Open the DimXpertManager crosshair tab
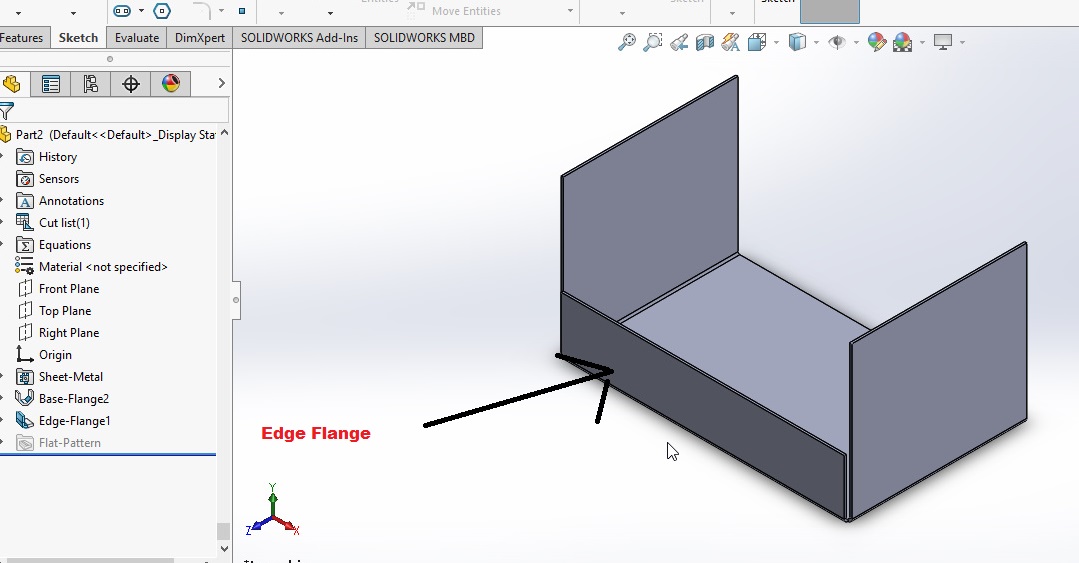Viewport: 1079px width, 563px height. click(x=131, y=84)
